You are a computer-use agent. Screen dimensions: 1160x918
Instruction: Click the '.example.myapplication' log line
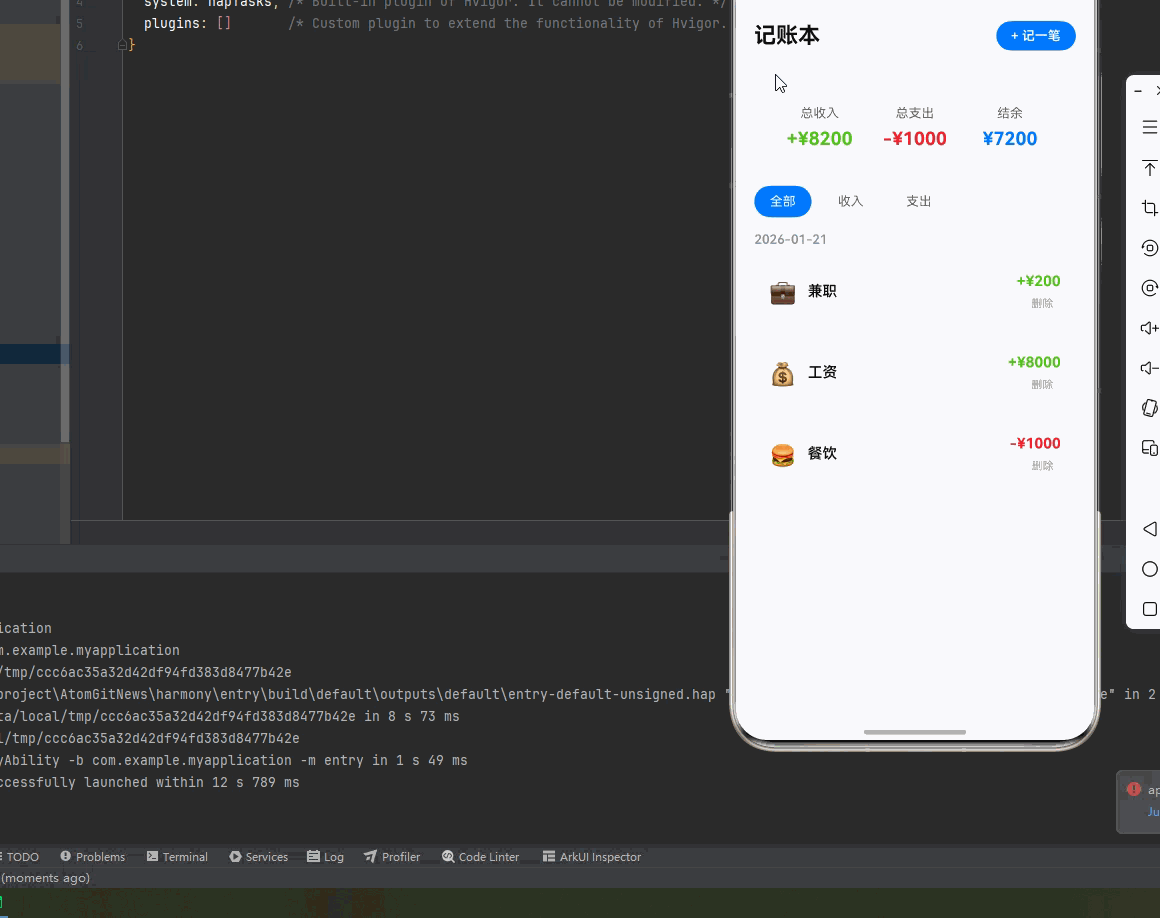[90, 650]
